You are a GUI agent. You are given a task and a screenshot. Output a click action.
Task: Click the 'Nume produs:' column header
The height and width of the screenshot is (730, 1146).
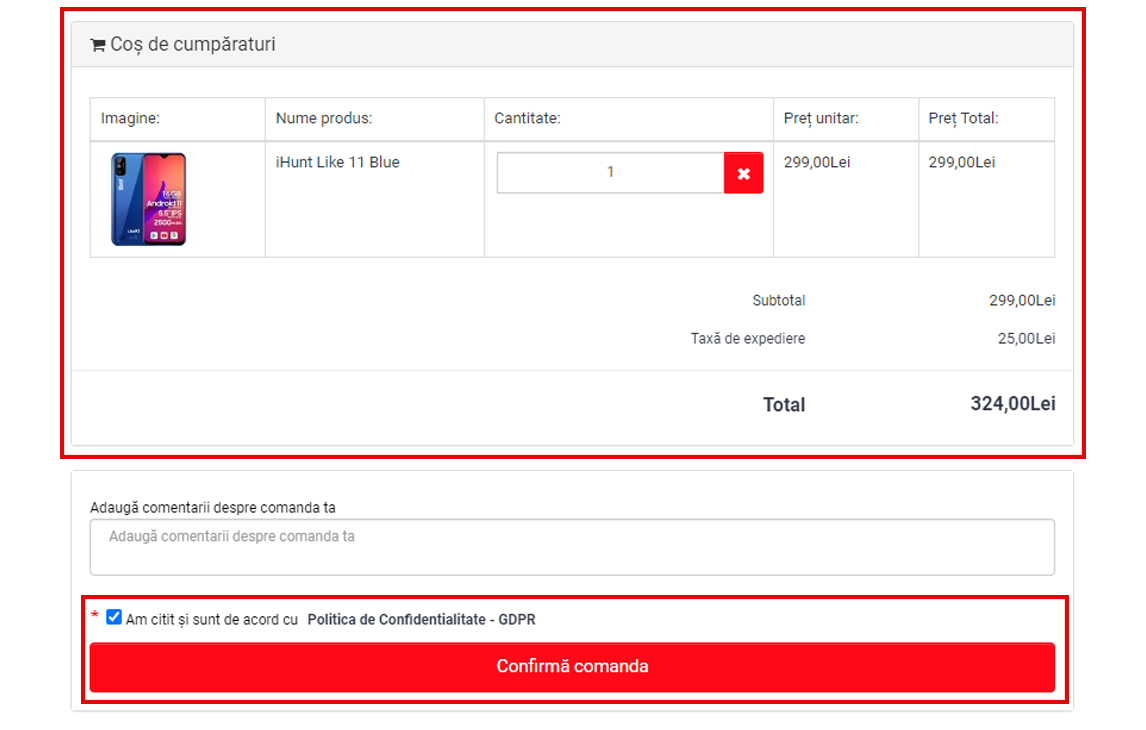point(323,119)
